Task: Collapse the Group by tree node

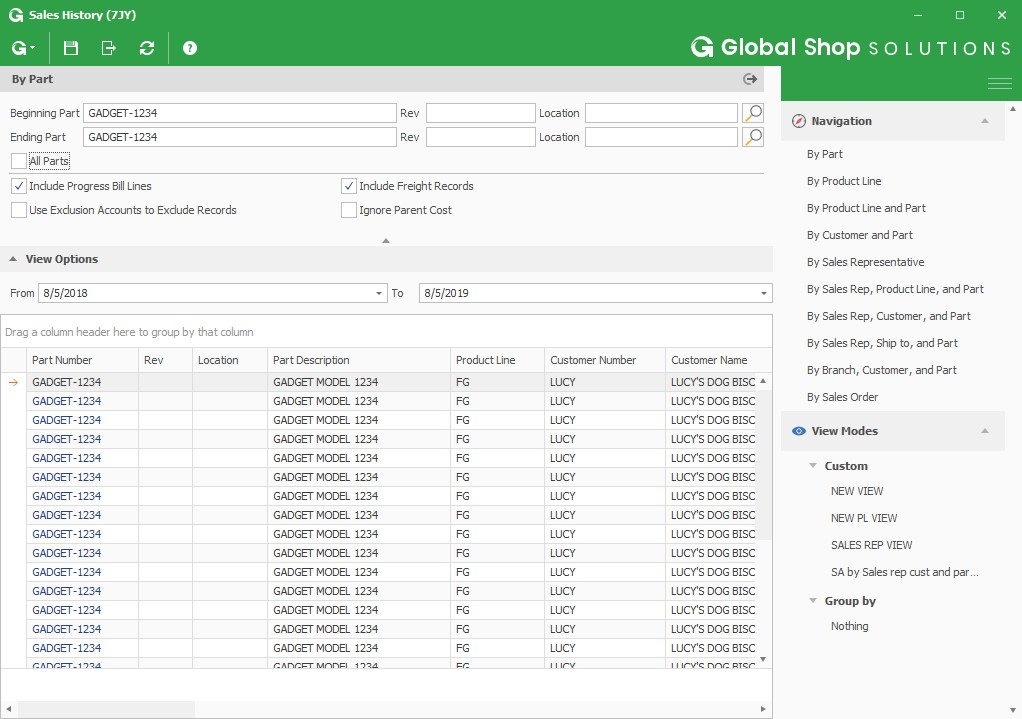Action: point(813,600)
